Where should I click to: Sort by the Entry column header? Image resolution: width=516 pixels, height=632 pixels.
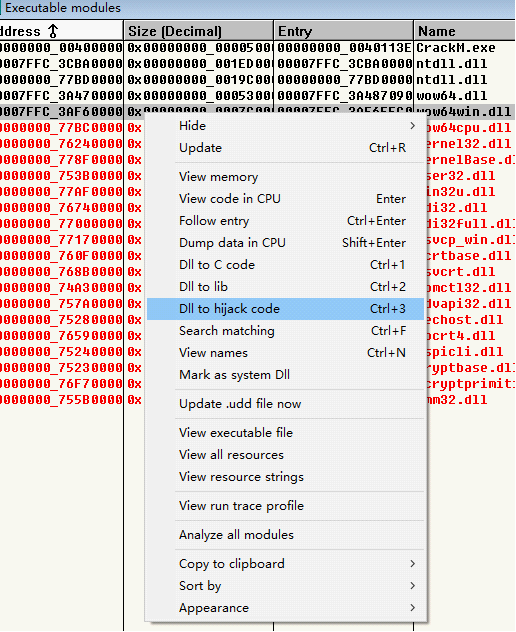point(344,31)
